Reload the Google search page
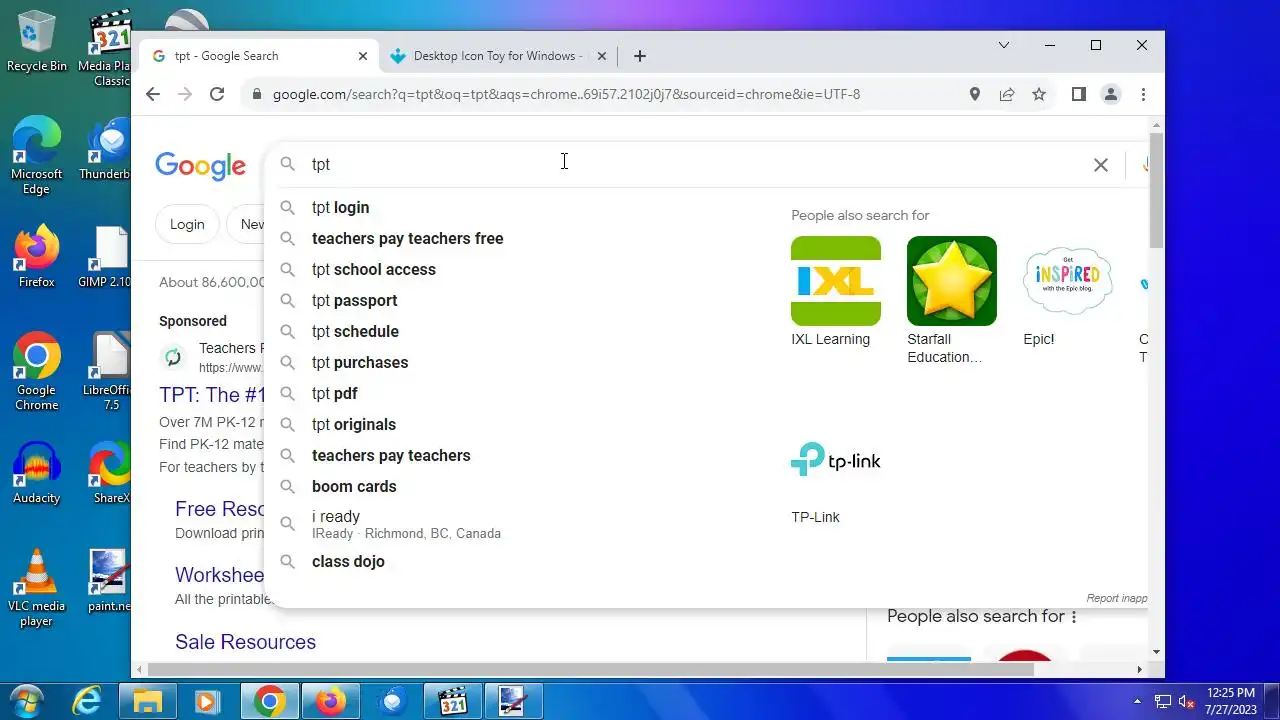Image resolution: width=1280 pixels, height=720 pixels. 217,94
